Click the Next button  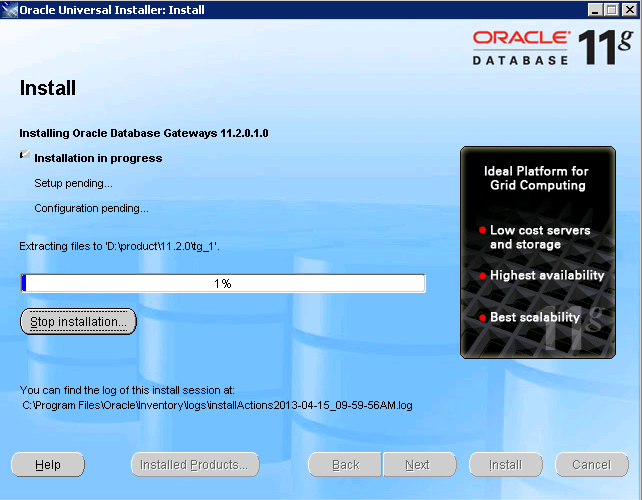click(419, 465)
